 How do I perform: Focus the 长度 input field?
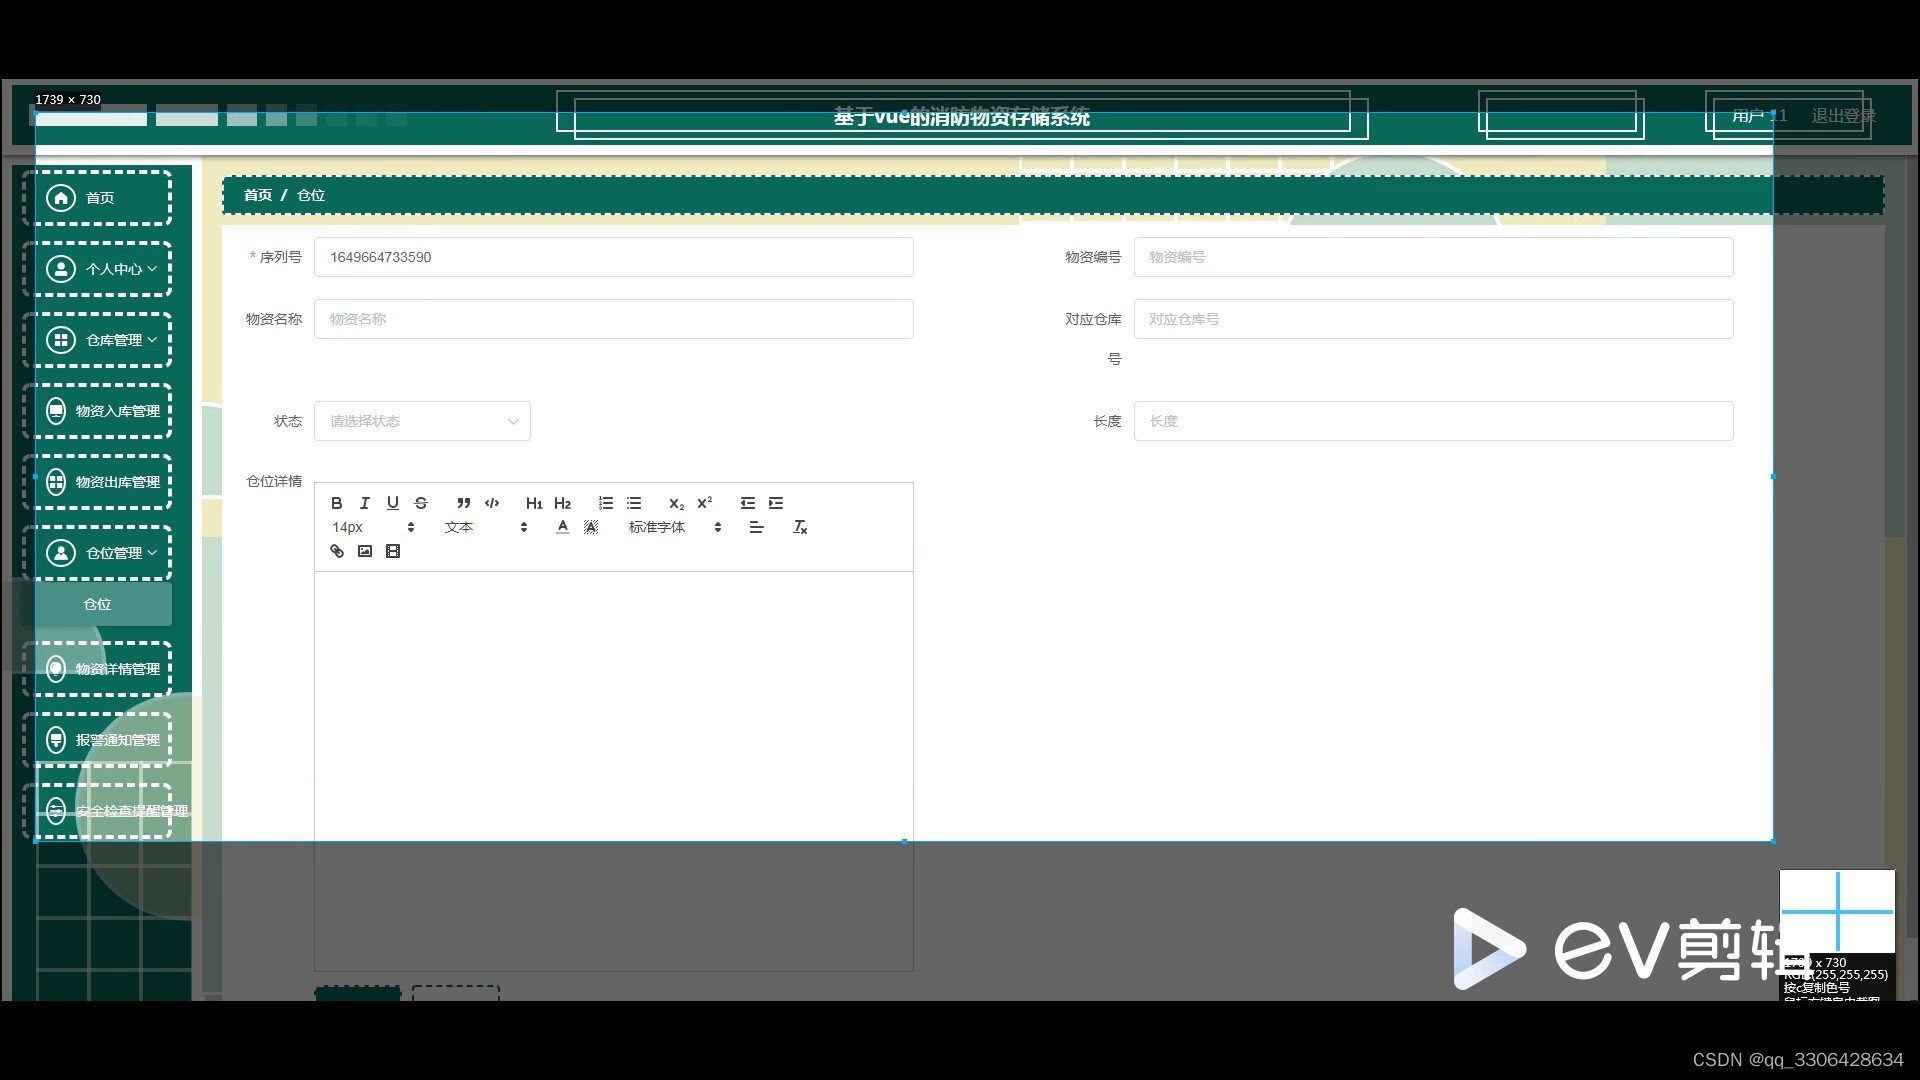pos(1434,421)
